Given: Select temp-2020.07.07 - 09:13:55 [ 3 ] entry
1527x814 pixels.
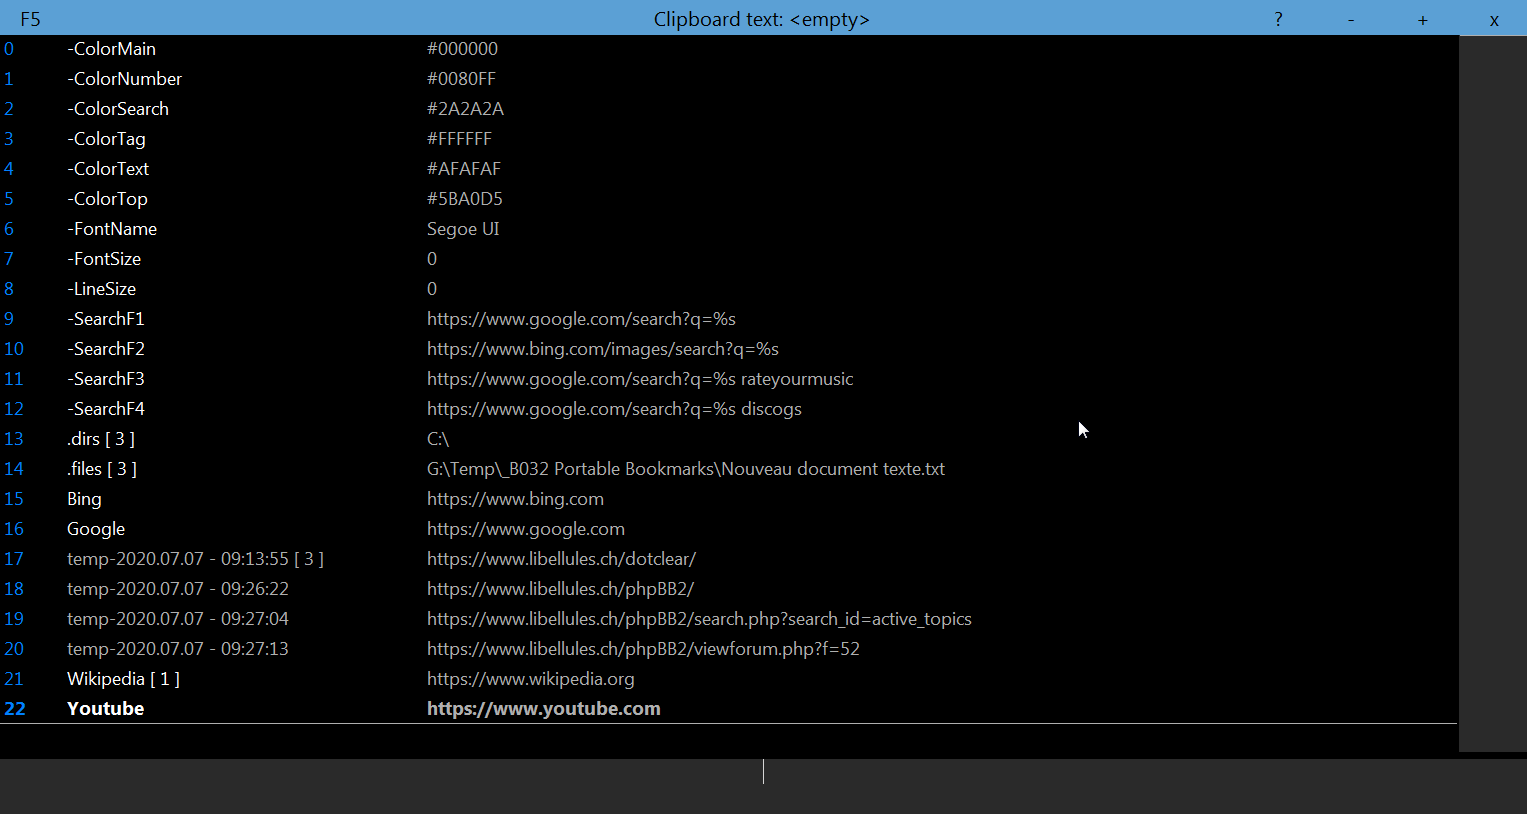Looking at the screenshot, I should [195, 559].
